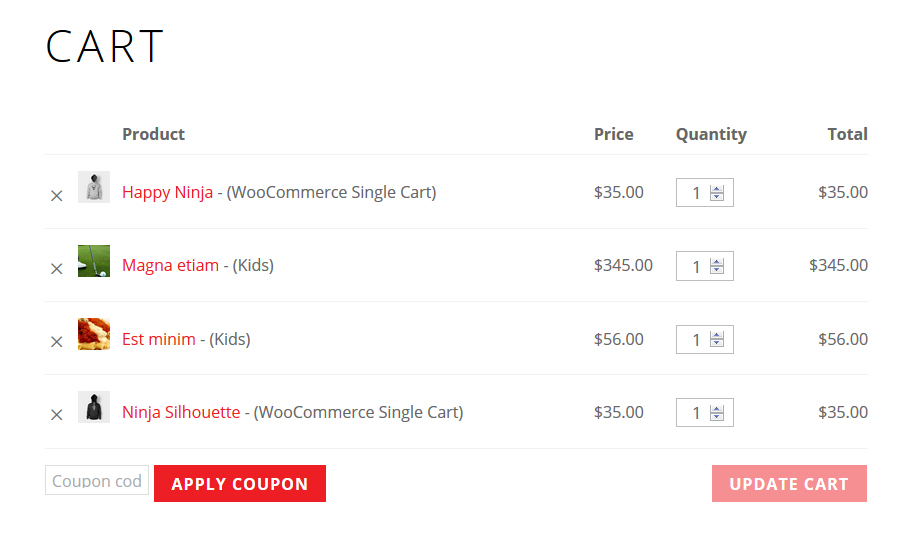Viewport: 899px width, 536px height.
Task: Decrease the Ninja Silhouette quantity by one
Action: tap(717, 417)
